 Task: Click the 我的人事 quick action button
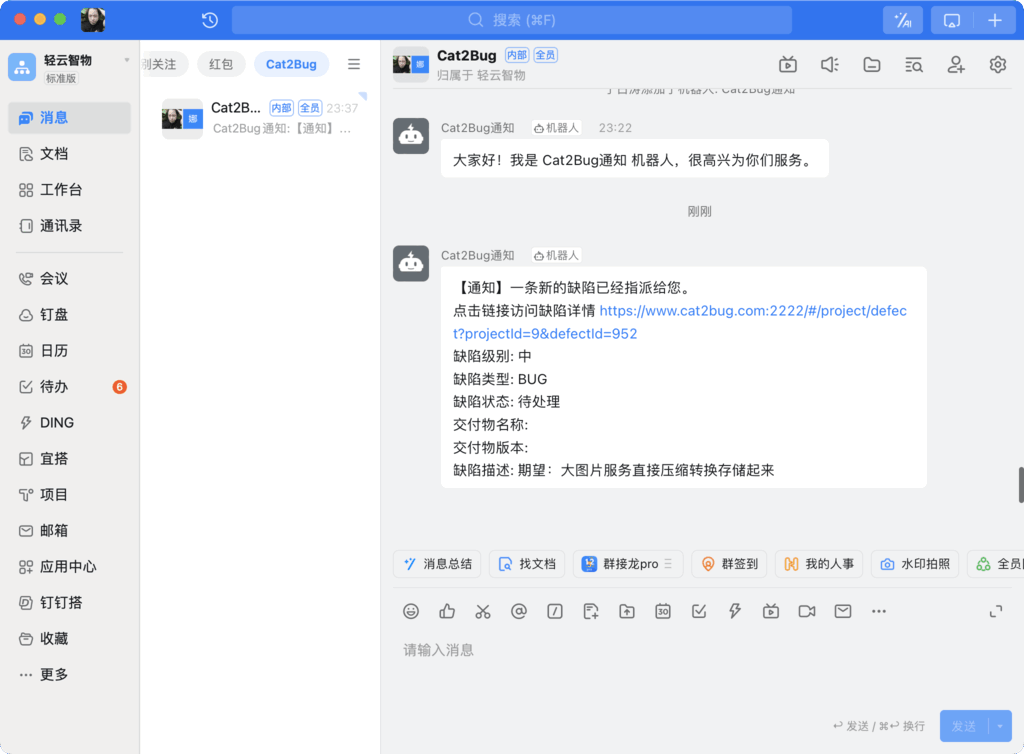[819, 563]
